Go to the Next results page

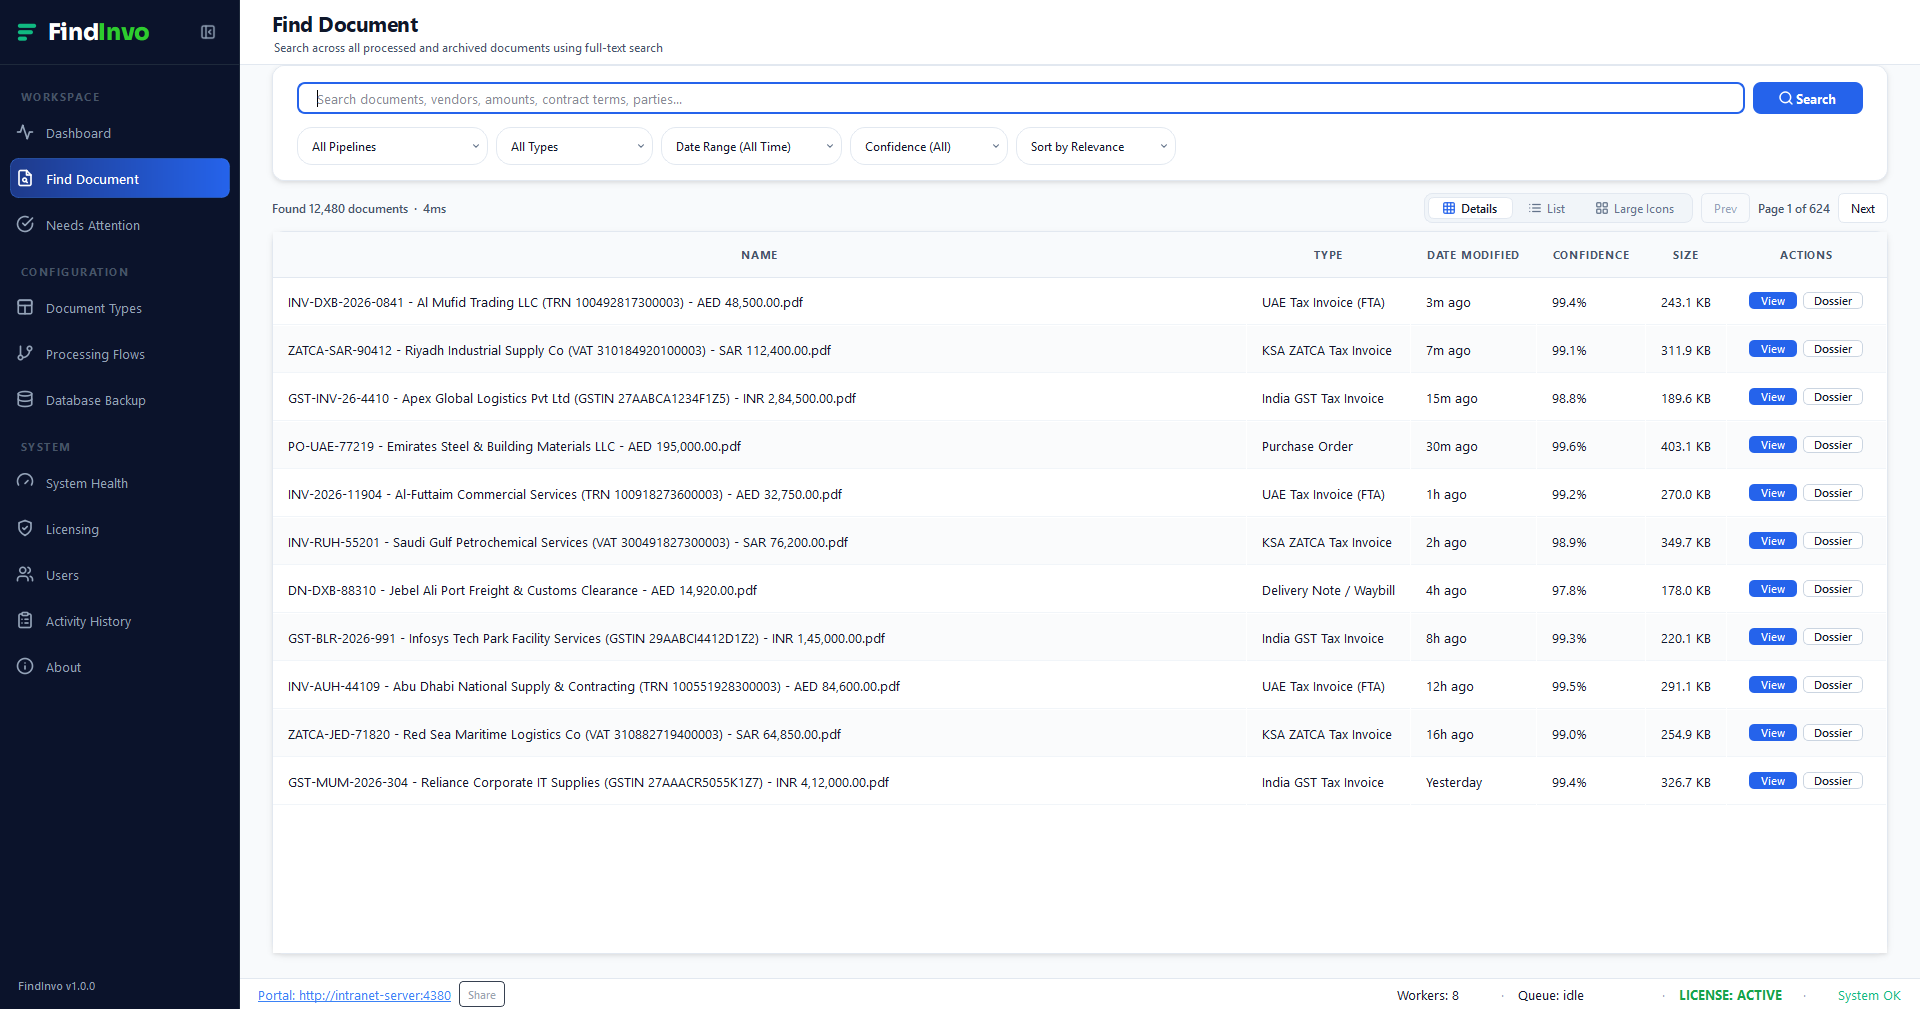click(x=1862, y=208)
